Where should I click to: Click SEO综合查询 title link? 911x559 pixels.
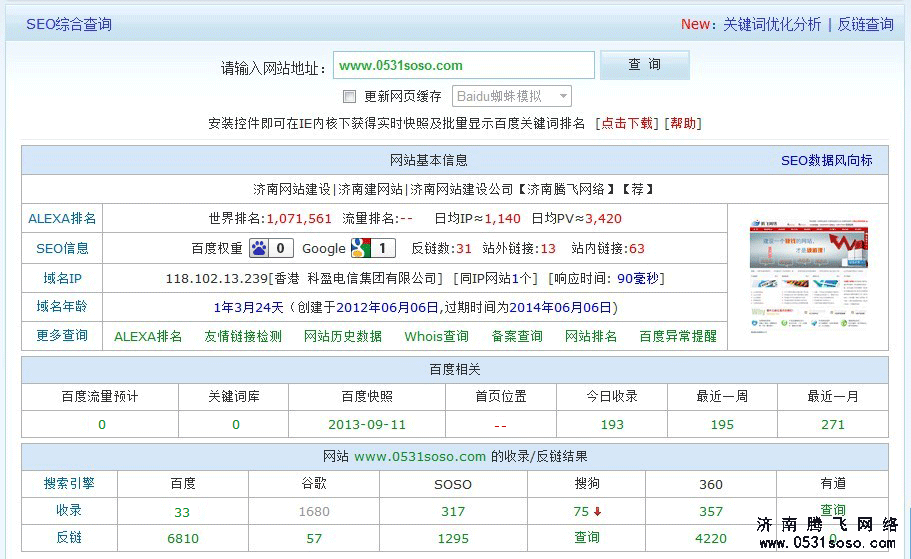[x=69, y=24]
